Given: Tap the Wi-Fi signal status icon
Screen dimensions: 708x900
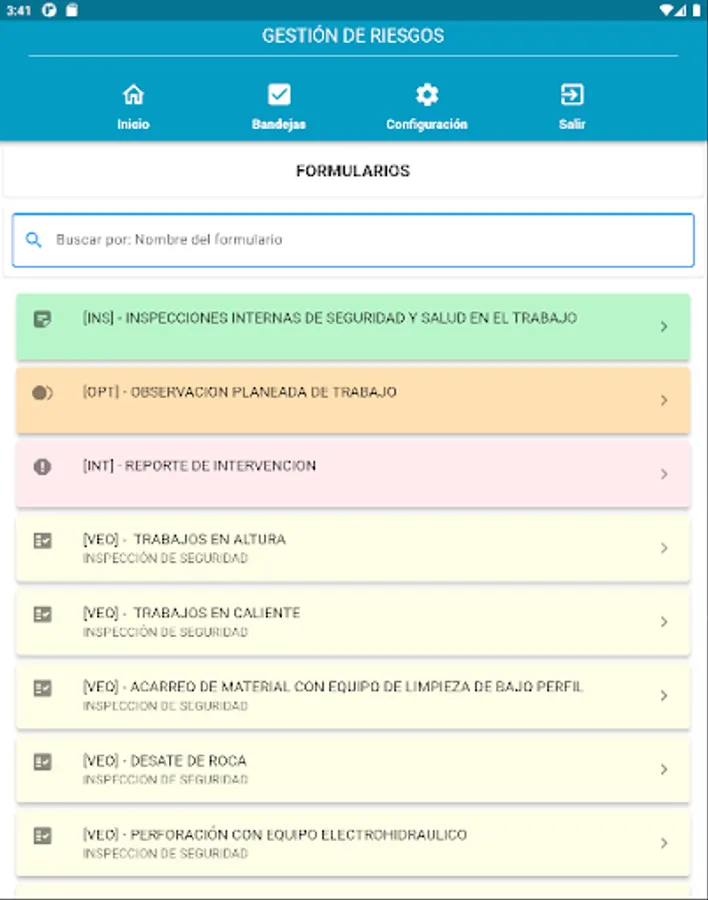Looking at the screenshot, I should (x=666, y=10).
